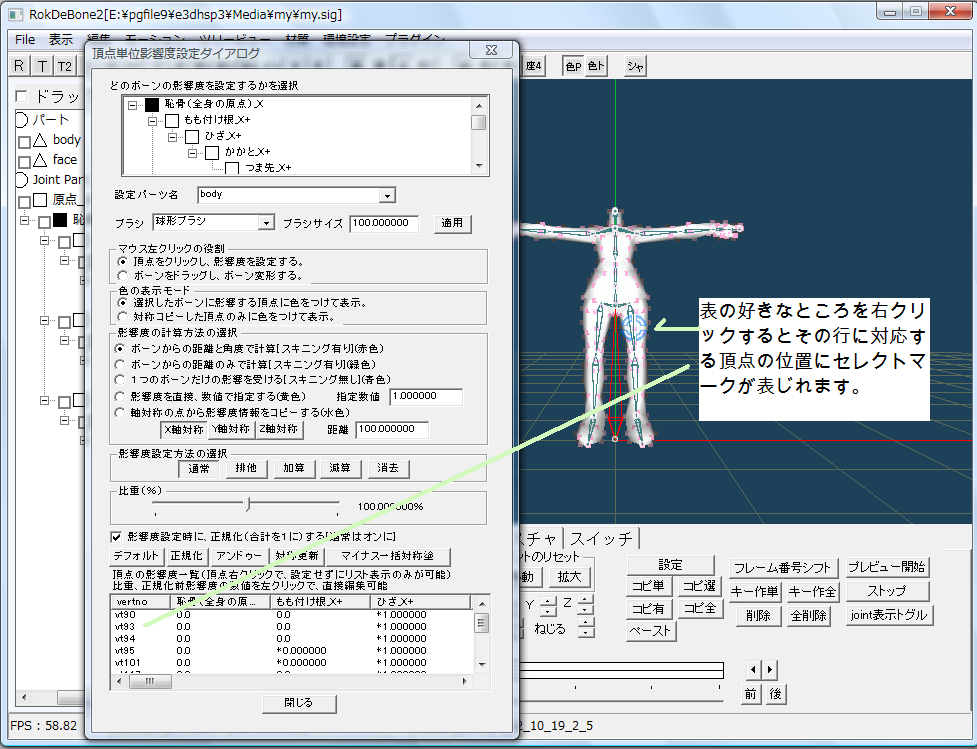Click the 排他 influence method button
Viewport: 977px width, 749px height.
245,468
